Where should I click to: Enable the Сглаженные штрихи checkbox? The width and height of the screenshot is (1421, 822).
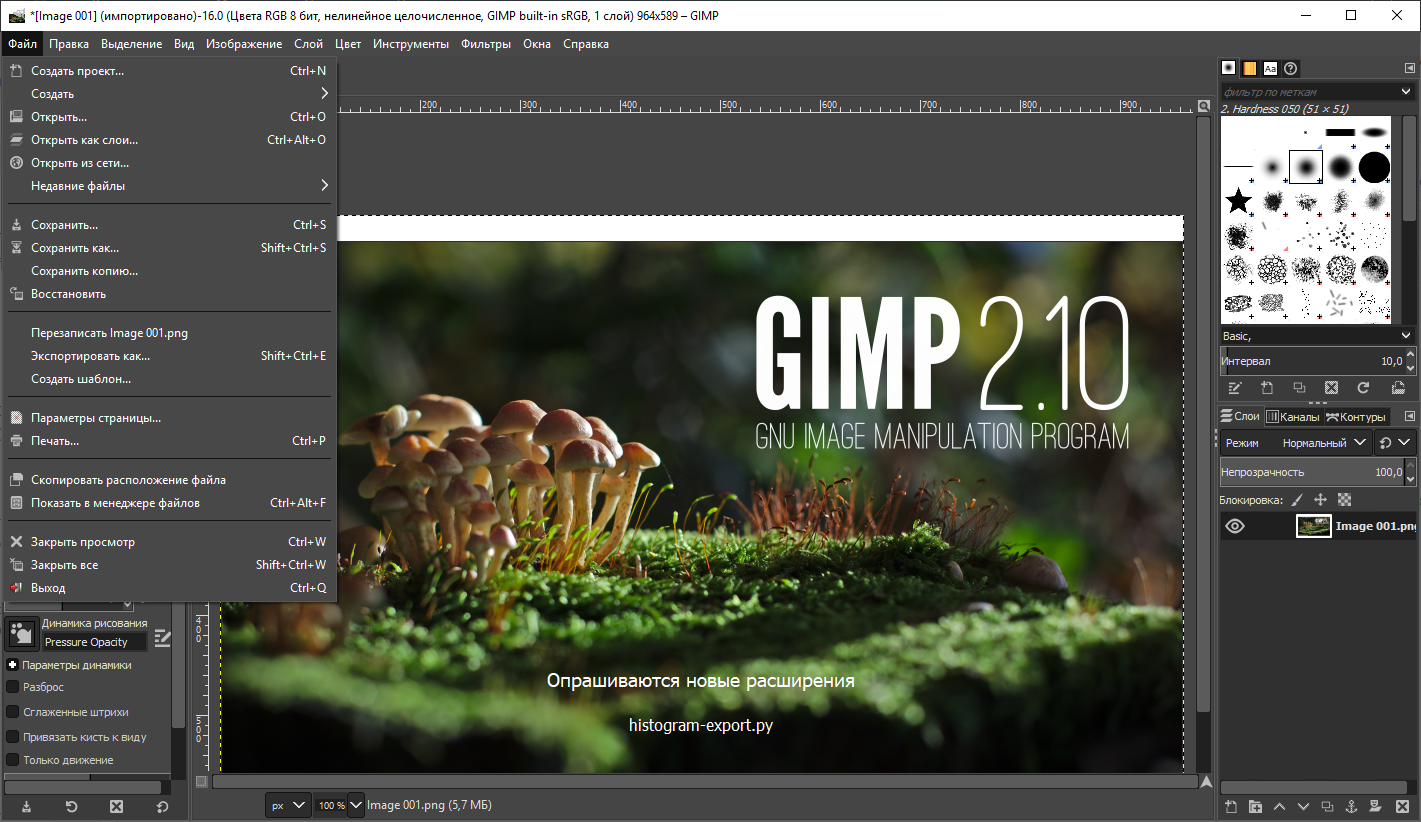coord(13,712)
